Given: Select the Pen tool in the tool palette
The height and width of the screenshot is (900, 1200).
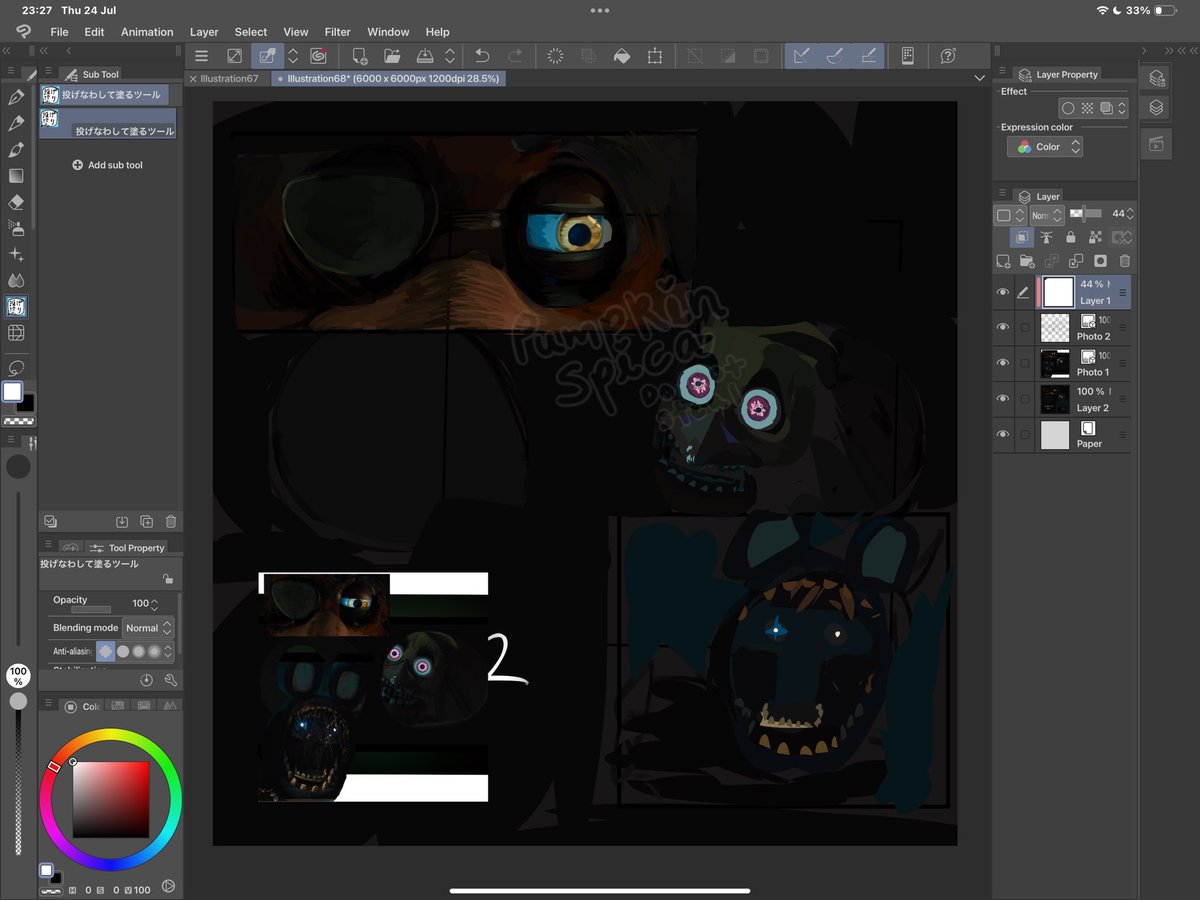Looking at the screenshot, I should click(x=16, y=98).
